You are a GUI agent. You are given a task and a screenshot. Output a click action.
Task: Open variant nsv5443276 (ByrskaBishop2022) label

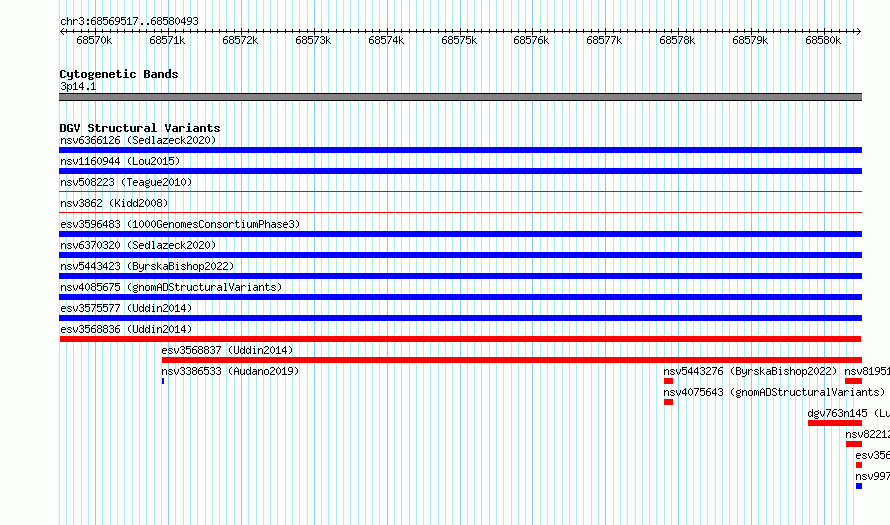(750, 371)
